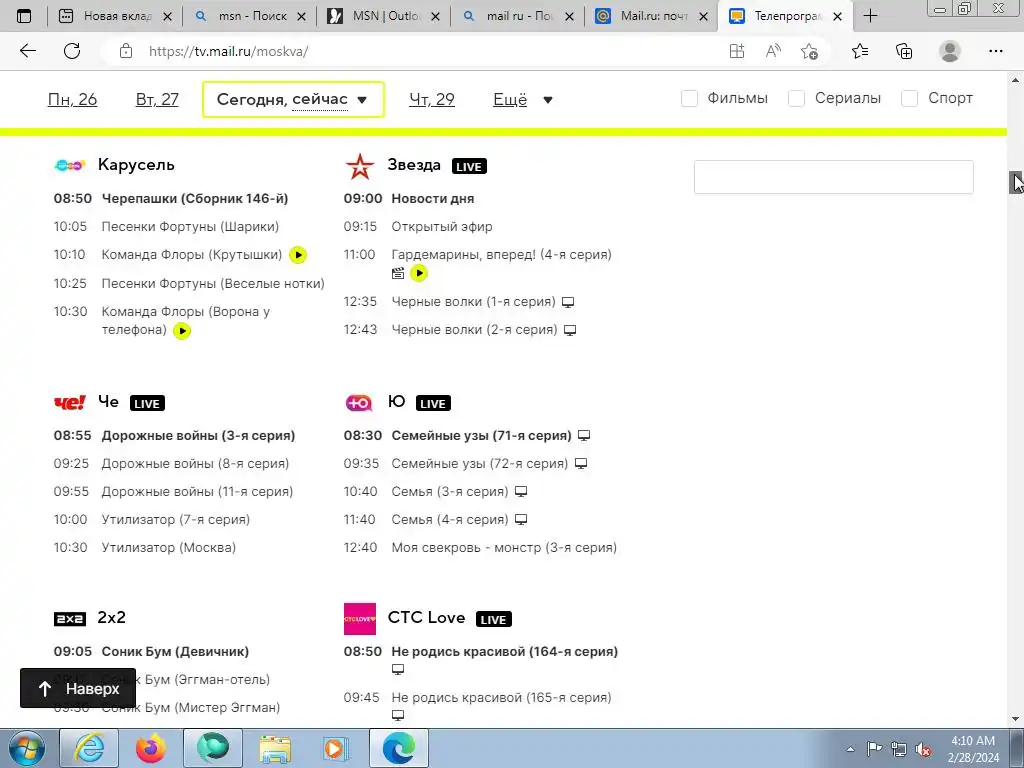This screenshot has height=768, width=1024.
Task: Click the Ю channel logo
Action: (x=359, y=403)
